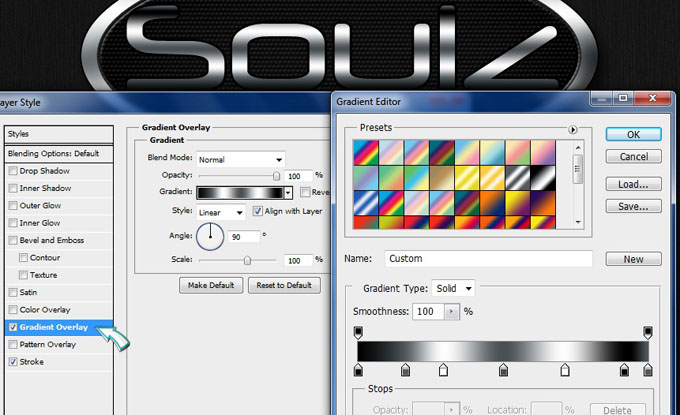Uncheck the Stroke effect checkbox
Image resolution: width=680 pixels, height=415 pixels.
(12, 361)
